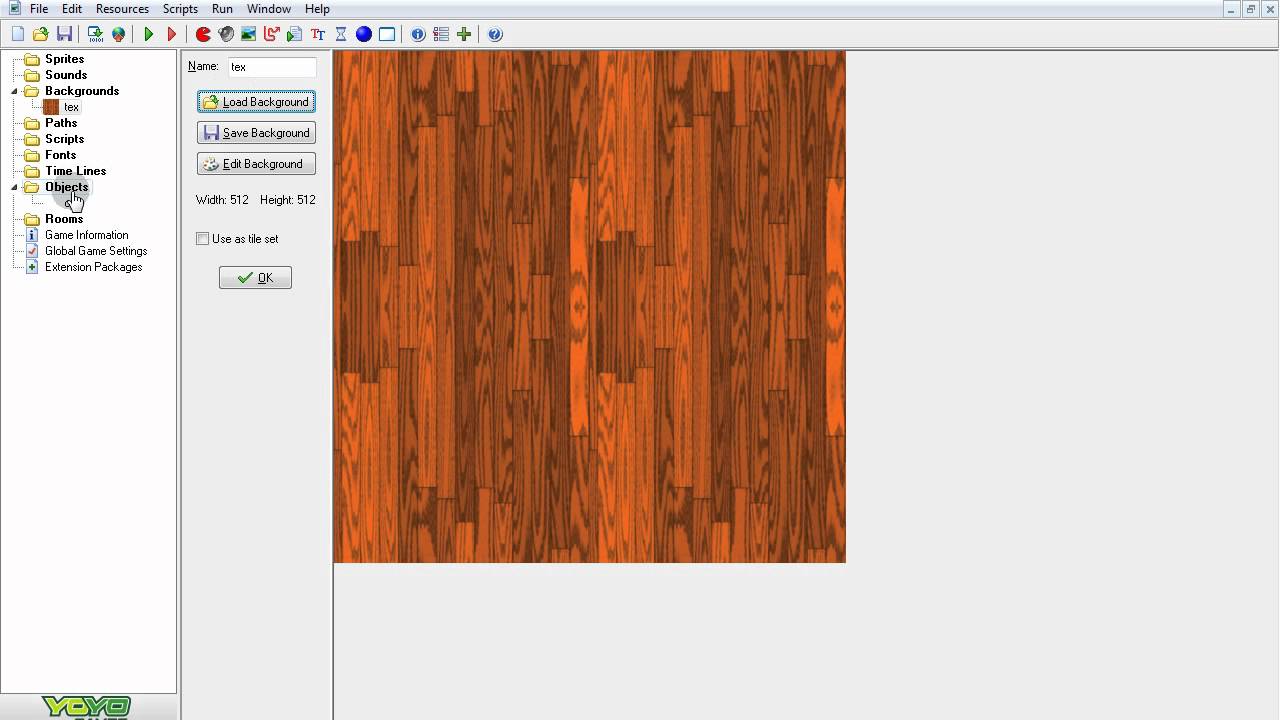Create a new room resource
1280x720 pixels.
point(387,34)
